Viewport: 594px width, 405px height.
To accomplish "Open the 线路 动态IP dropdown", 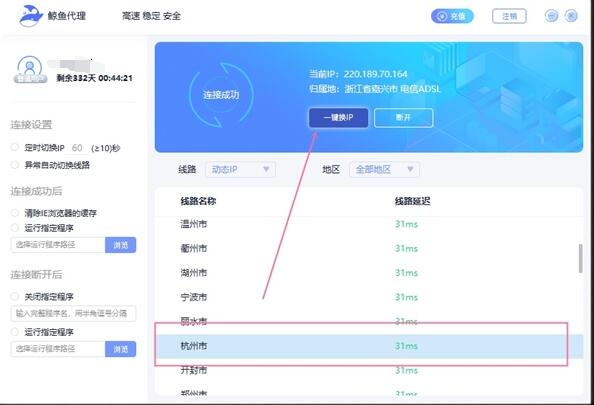I will [x=240, y=169].
